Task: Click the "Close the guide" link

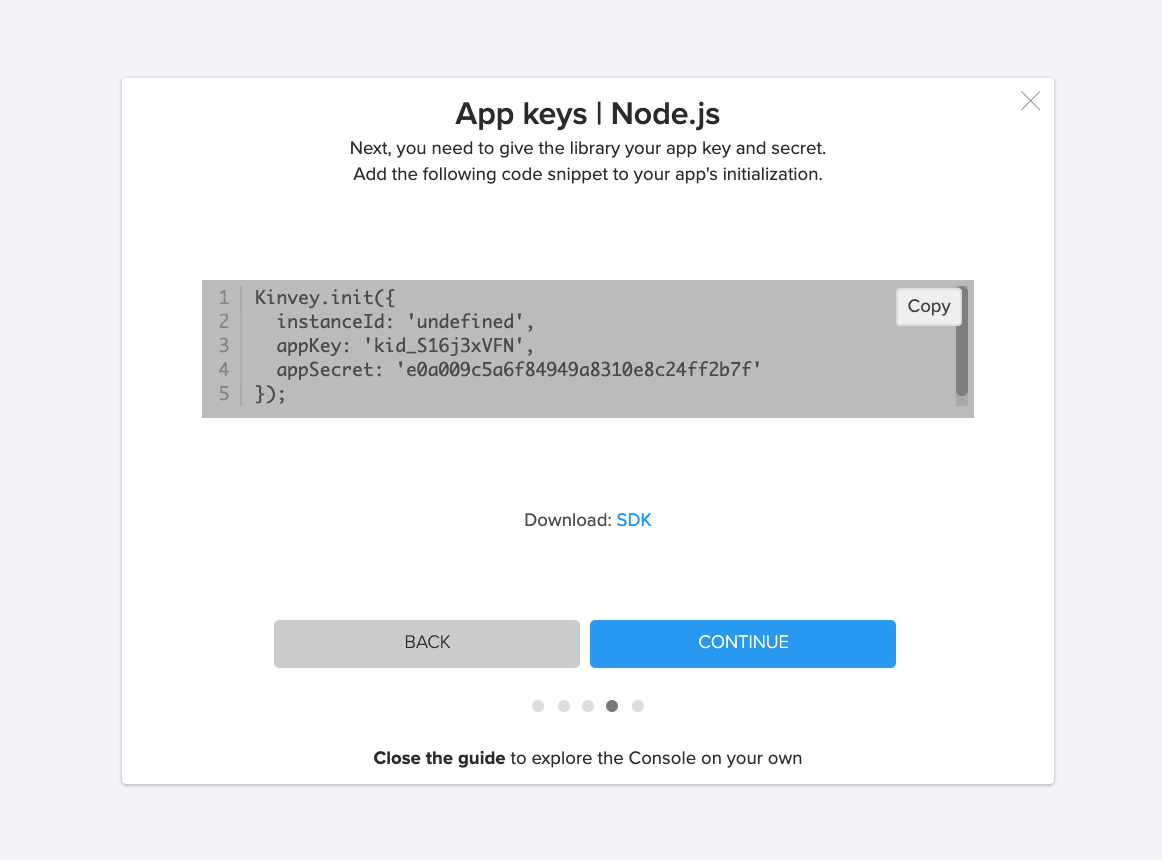Action: 439,758
